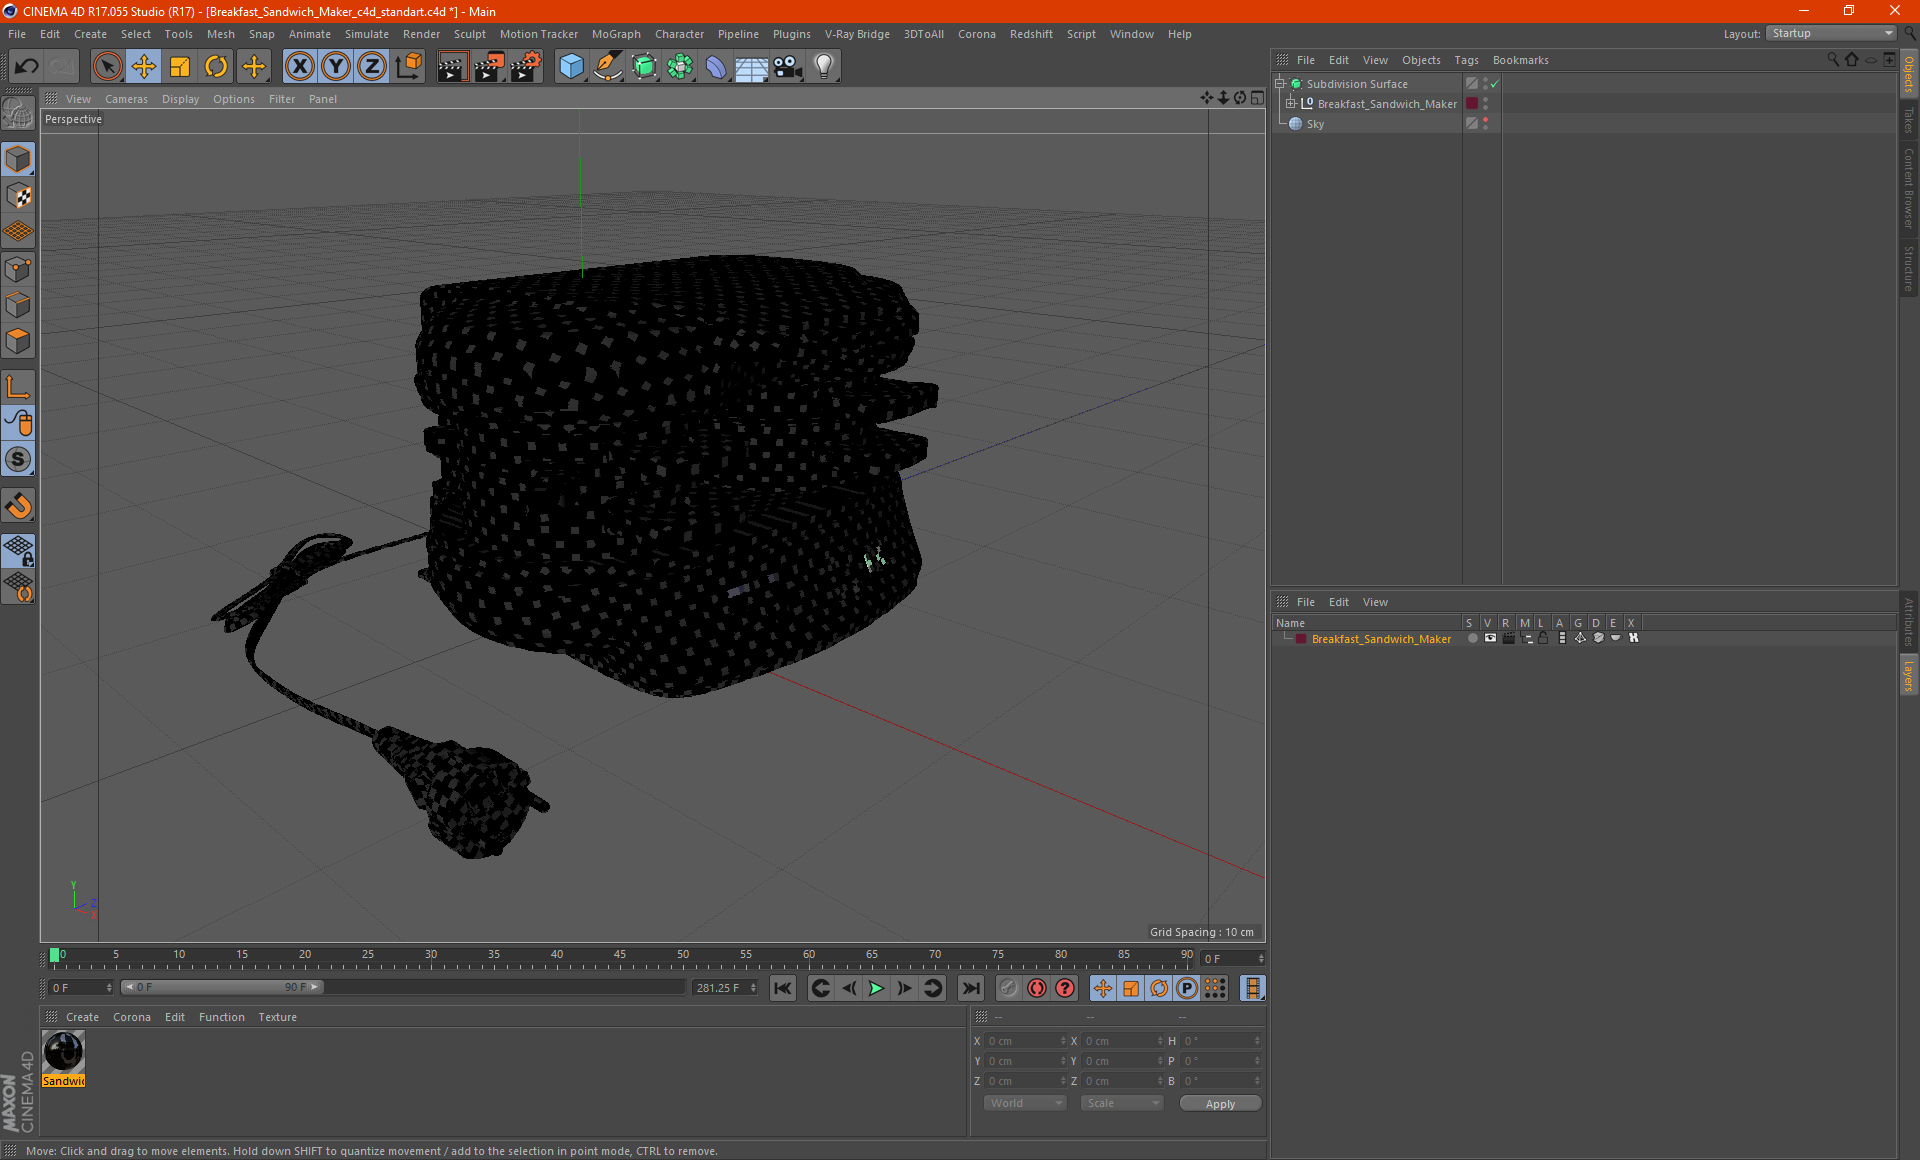The height and width of the screenshot is (1160, 1920).
Task: Add a Cube primitive object
Action: (x=571, y=67)
